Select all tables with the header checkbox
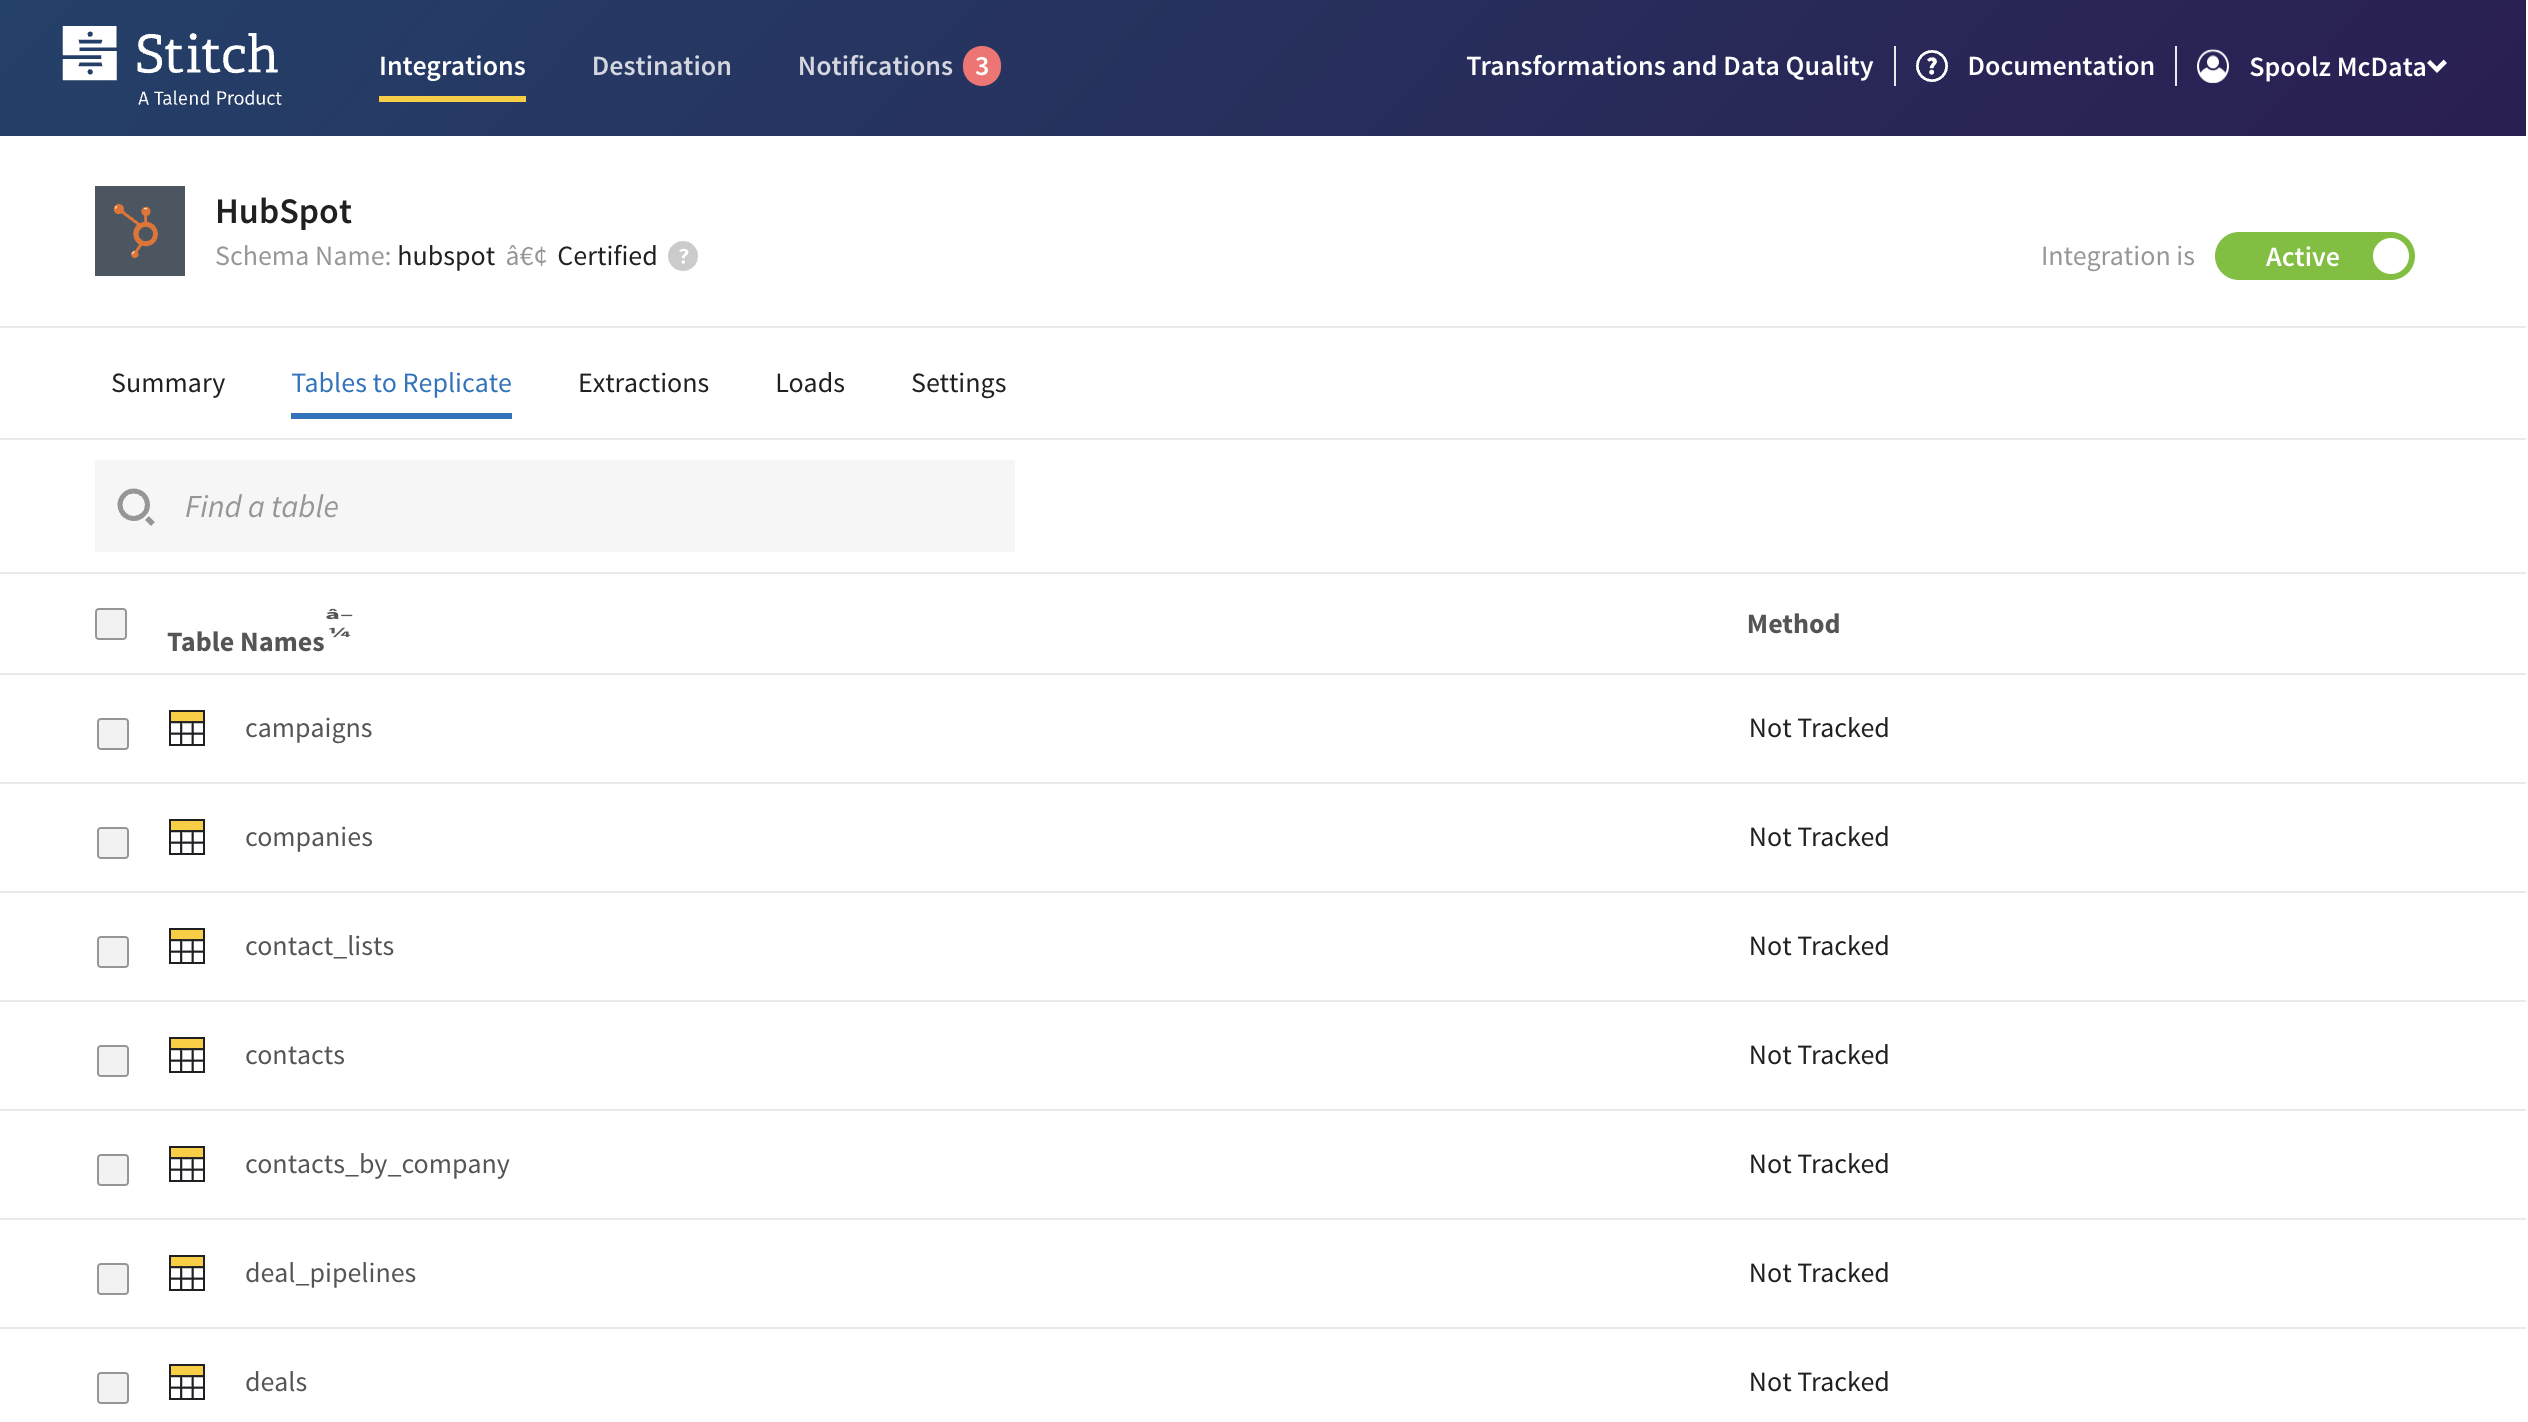Screen dimensions: 2528x1422 111,623
